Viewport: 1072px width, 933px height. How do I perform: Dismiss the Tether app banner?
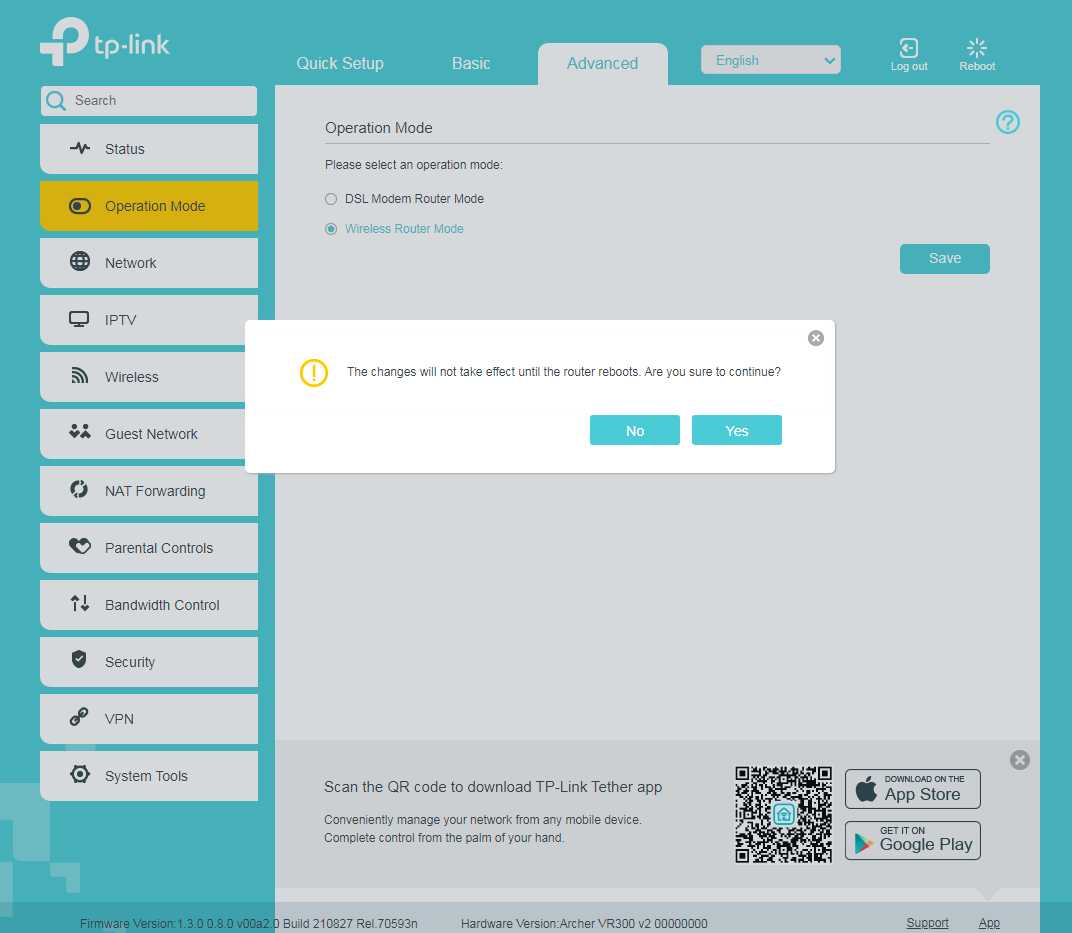coord(1020,760)
